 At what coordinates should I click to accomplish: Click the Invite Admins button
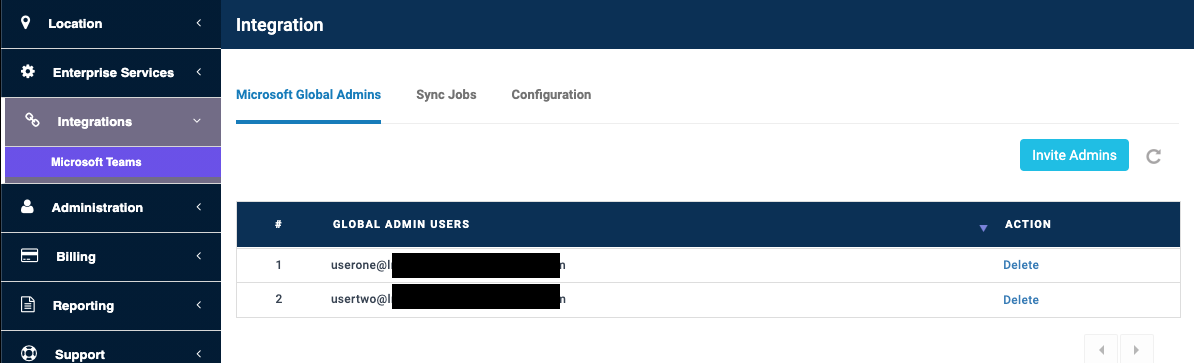pyautogui.click(x=1074, y=155)
